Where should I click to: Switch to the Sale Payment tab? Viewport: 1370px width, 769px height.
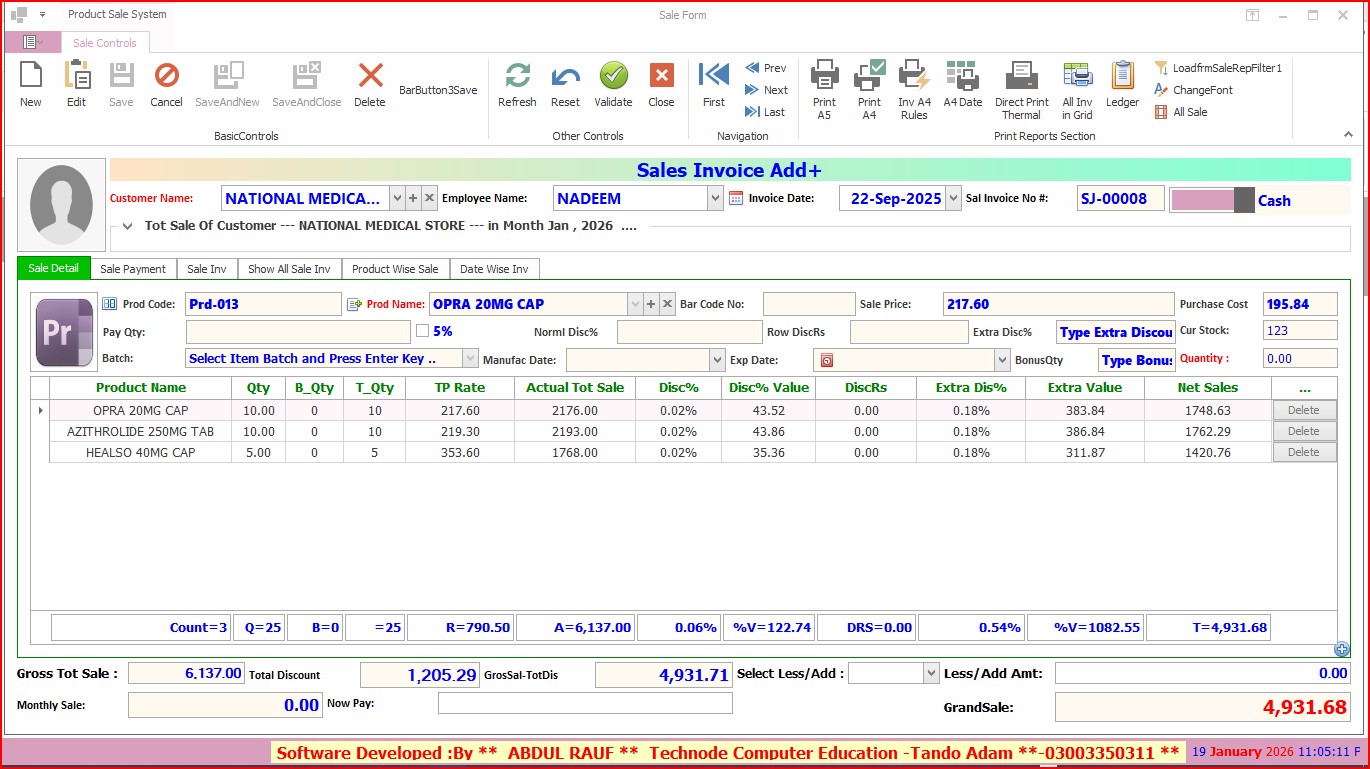tap(133, 269)
